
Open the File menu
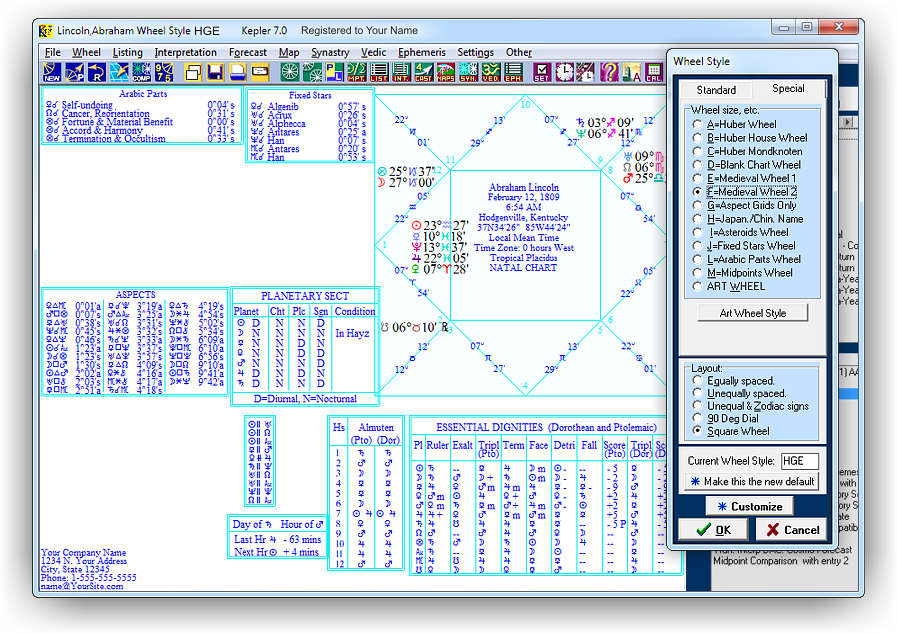(x=53, y=52)
